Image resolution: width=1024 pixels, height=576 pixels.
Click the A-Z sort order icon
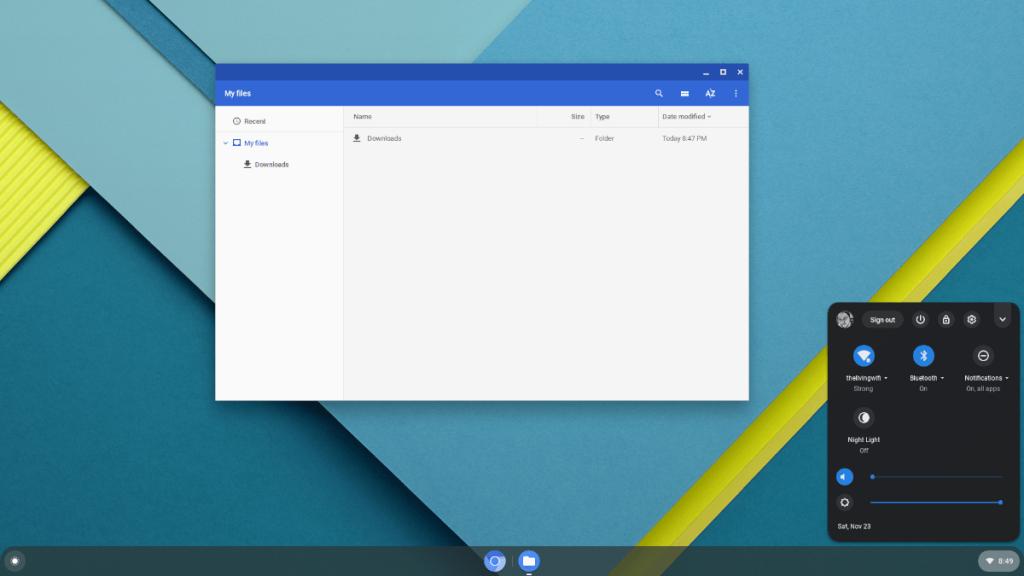click(710, 93)
